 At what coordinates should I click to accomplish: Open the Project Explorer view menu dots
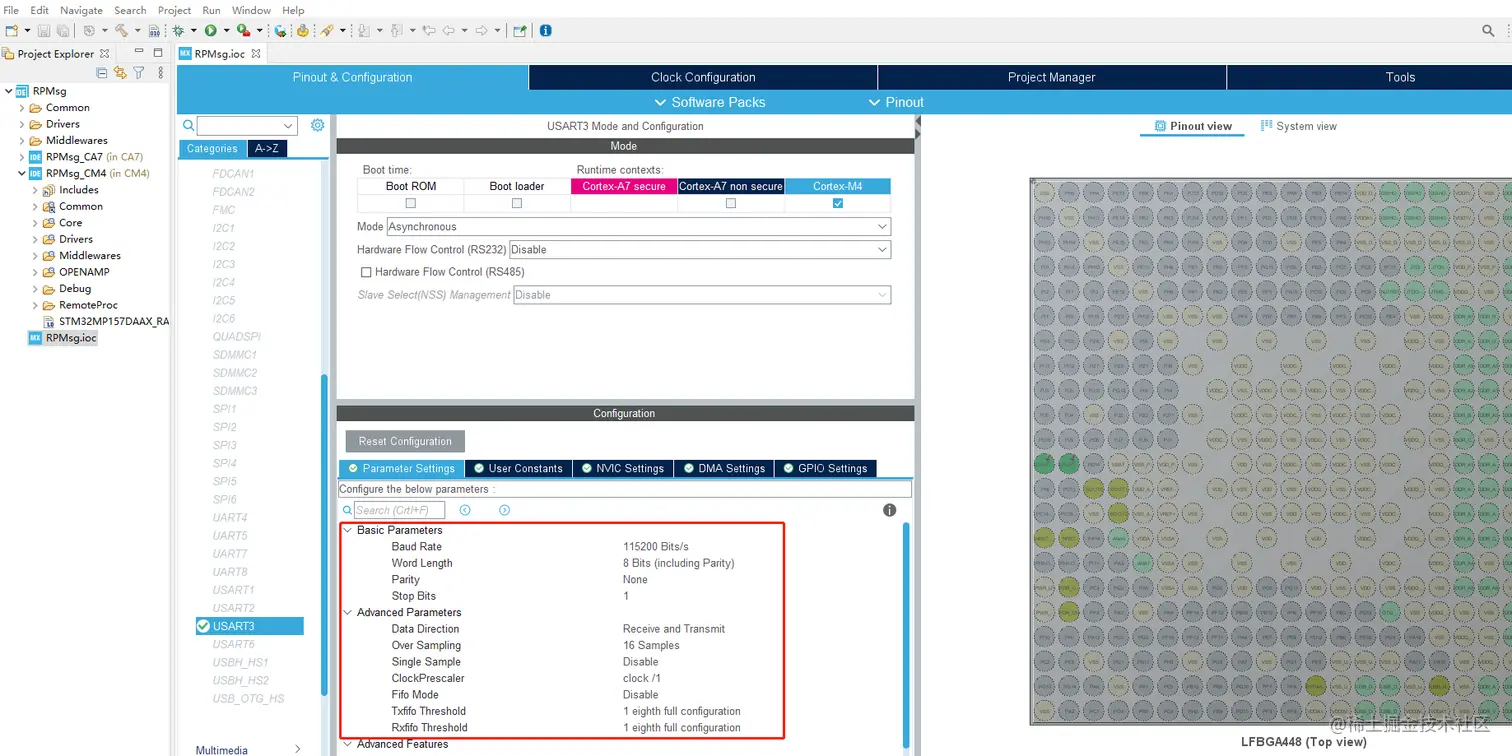(160, 72)
